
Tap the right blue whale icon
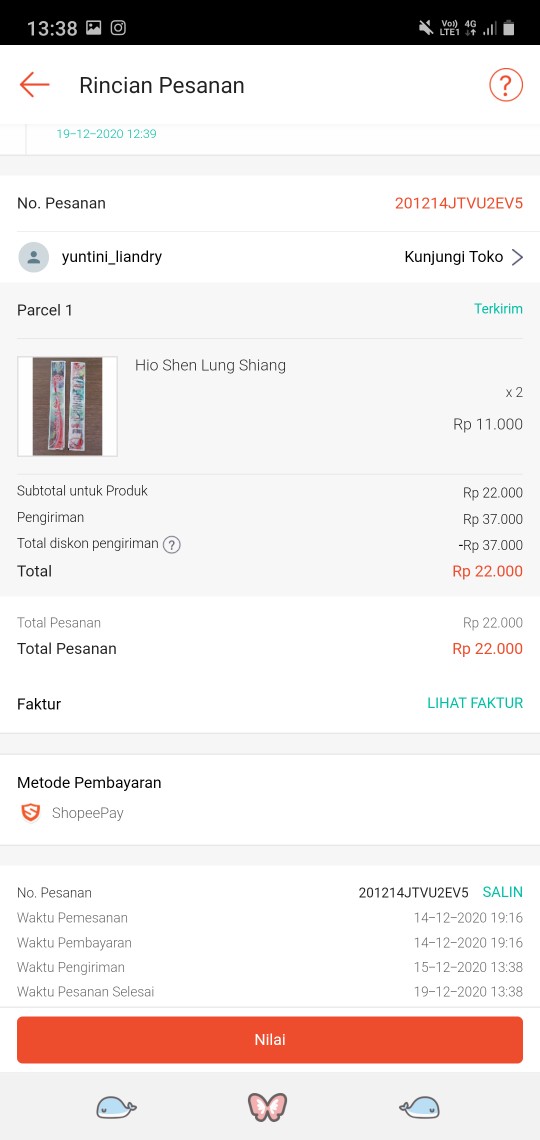tap(419, 1107)
